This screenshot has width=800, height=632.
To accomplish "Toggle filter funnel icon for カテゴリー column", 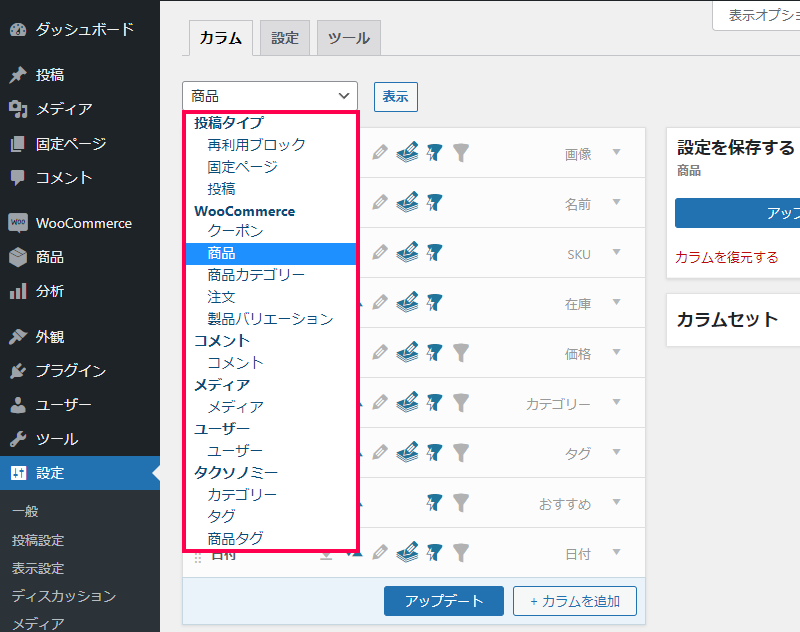I will coord(461,402).
